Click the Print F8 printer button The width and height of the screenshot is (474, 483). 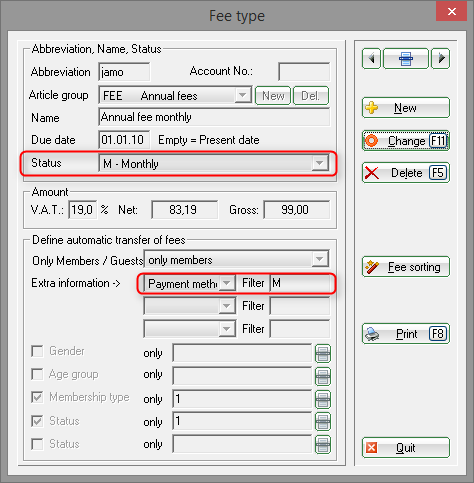tap(406, 334)
